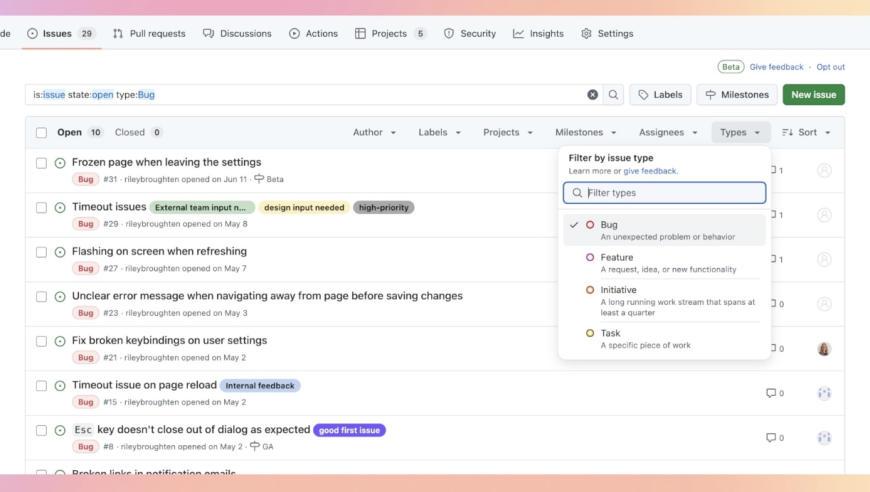This screenshot has width=870, height=492.
Task: GA milestone icon on issue #8
Action: point(255,446)
